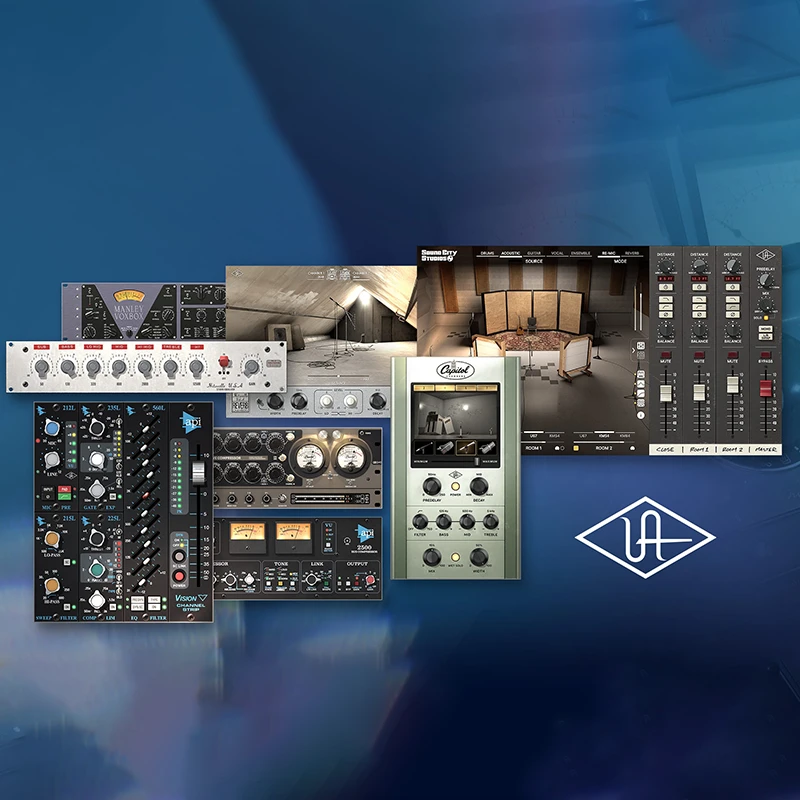
Task: Expand the side panel with the chevron arrow
Action: 633,350
